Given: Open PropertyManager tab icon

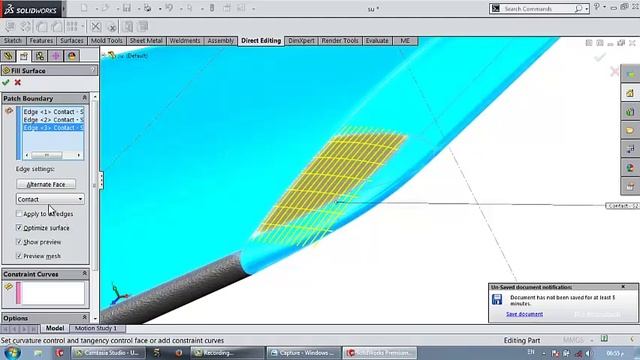Looking at the screenshot, I should pos(24,56).
